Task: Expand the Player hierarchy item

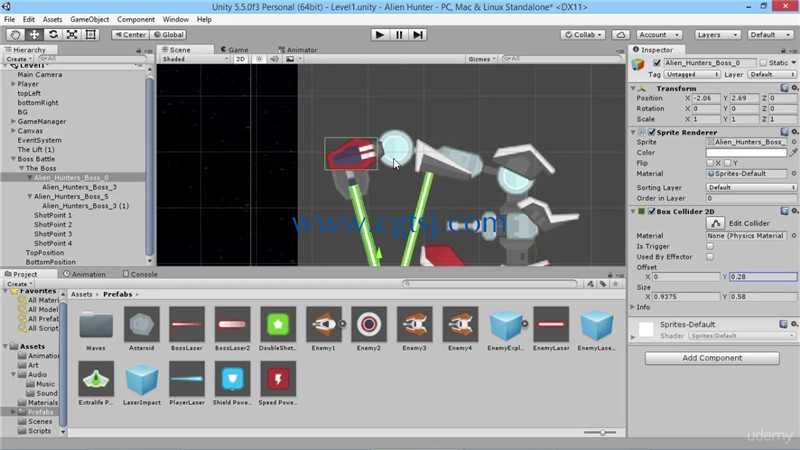Action: [13, 84]
